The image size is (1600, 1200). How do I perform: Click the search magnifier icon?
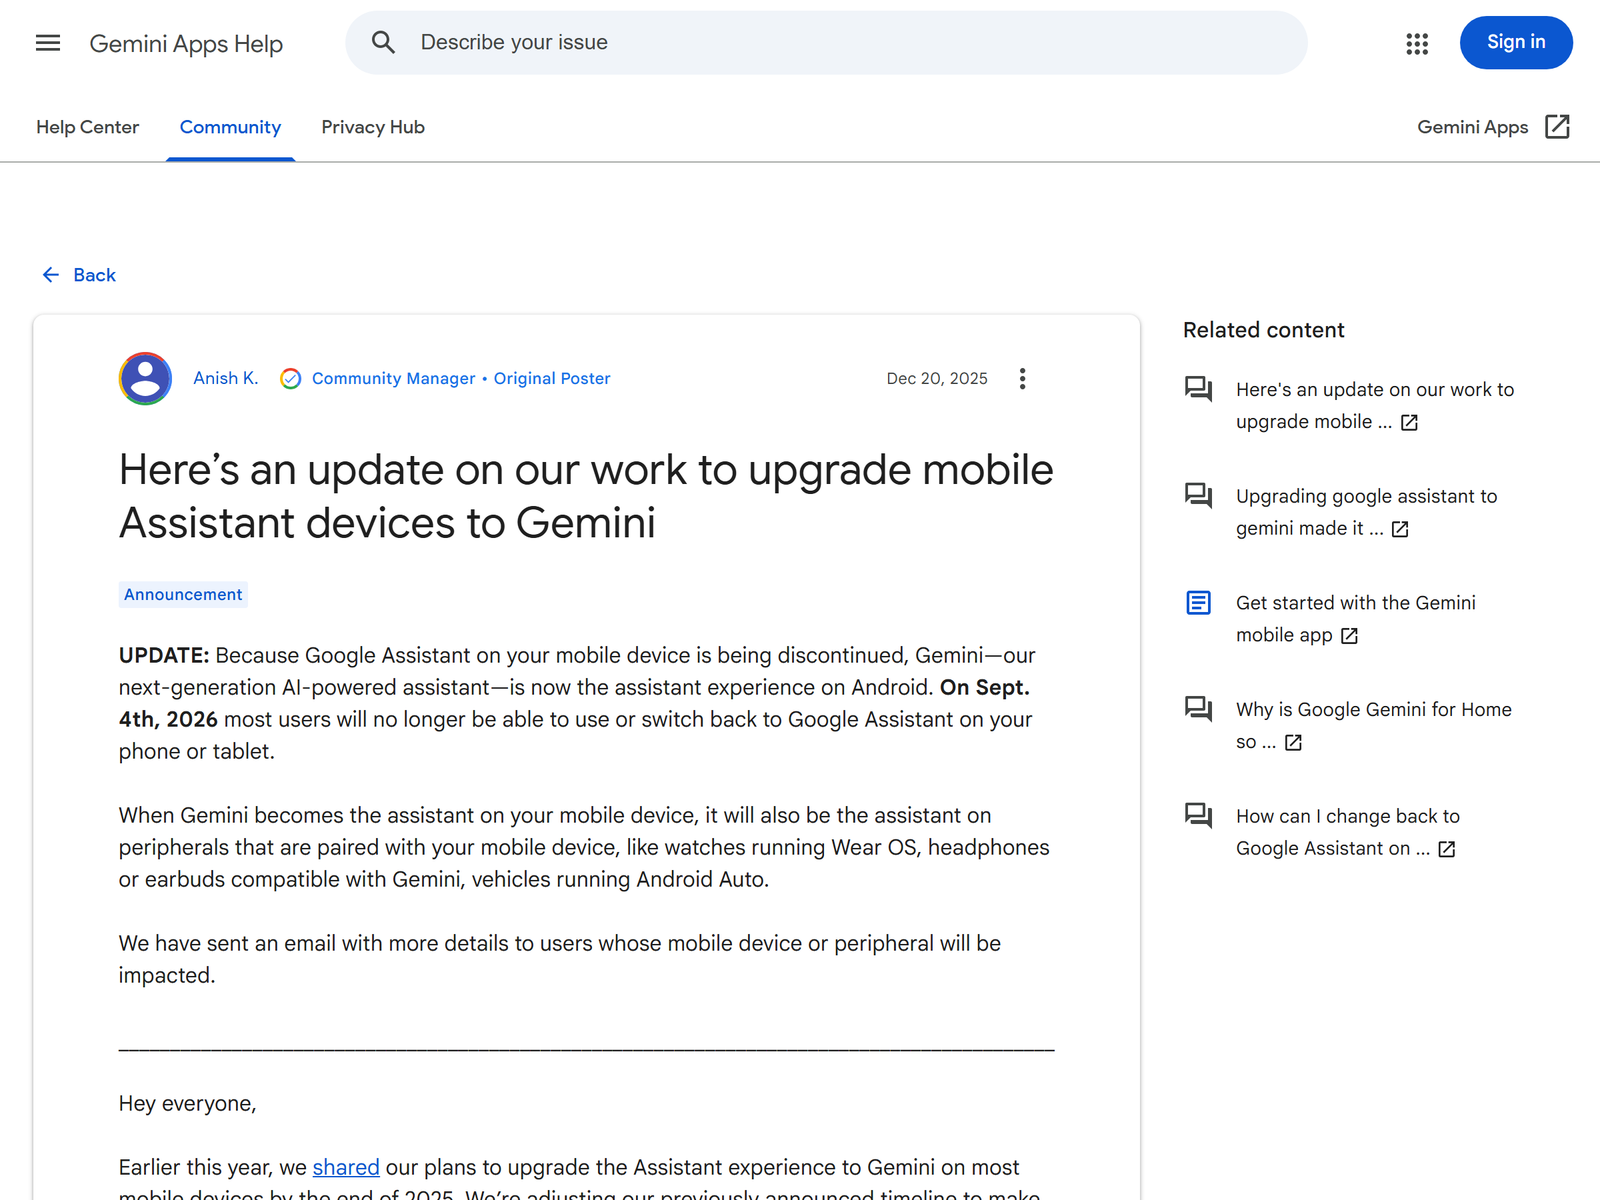(x=383, y=42)
